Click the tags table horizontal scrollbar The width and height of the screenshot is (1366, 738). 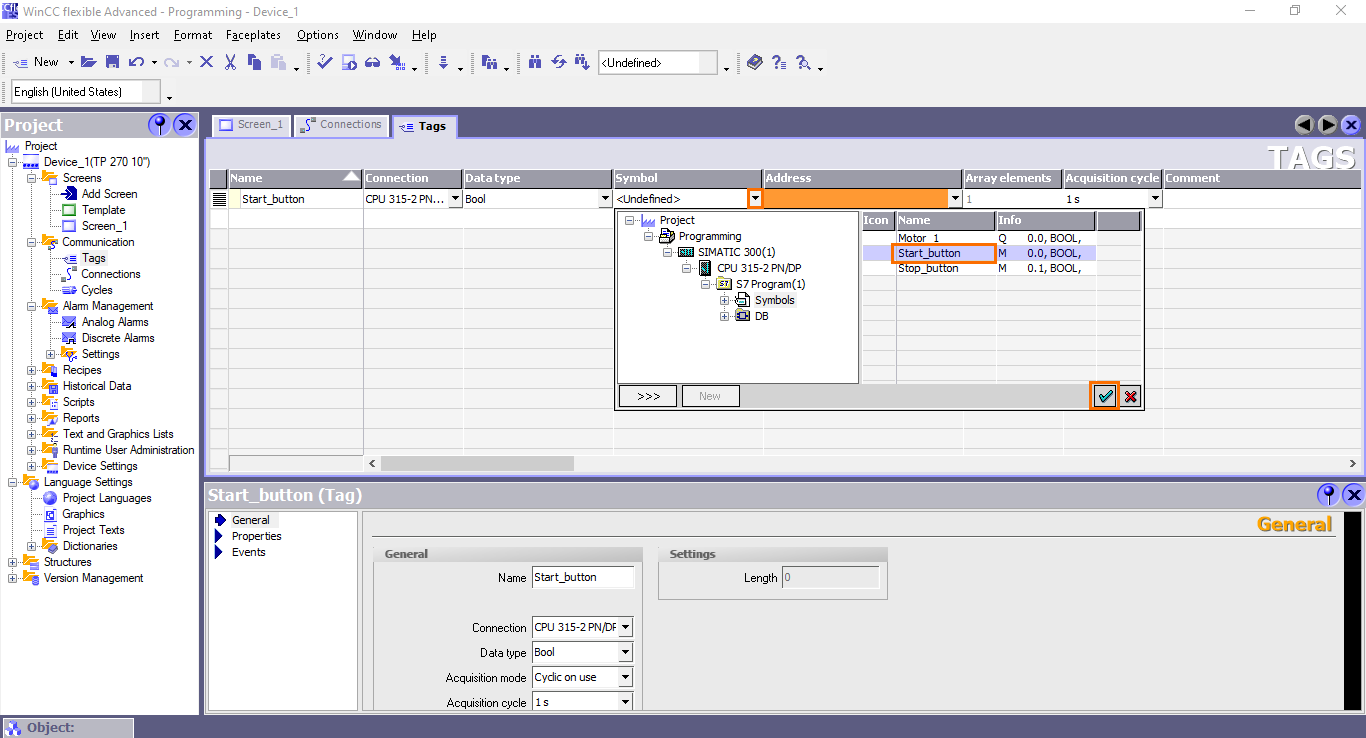[x=477, y=464]
